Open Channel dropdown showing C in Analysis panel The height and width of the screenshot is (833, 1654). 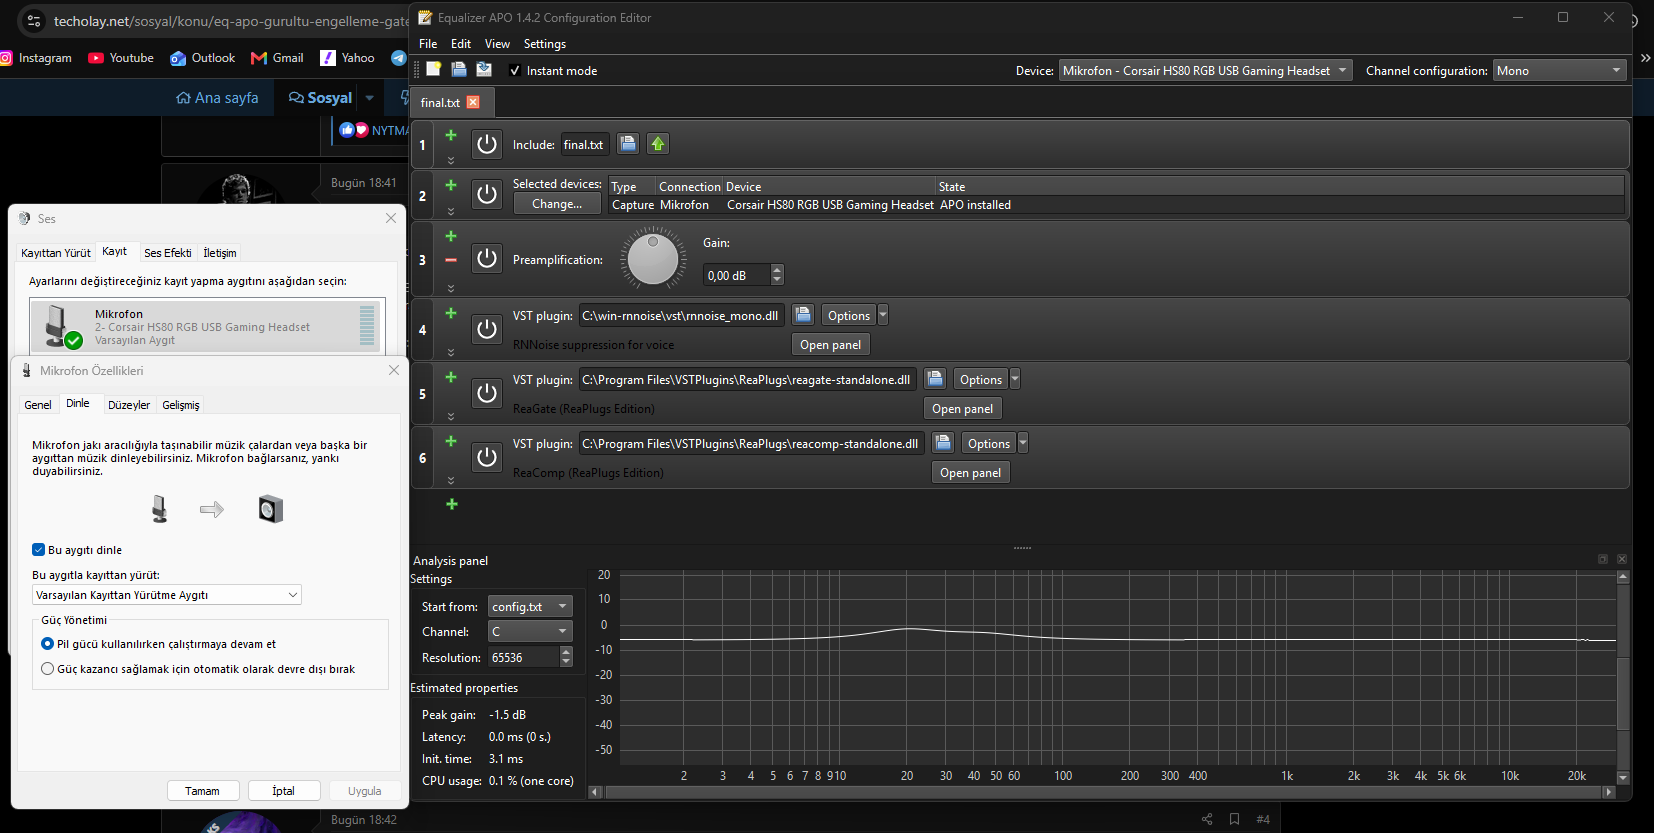(530, 631)
